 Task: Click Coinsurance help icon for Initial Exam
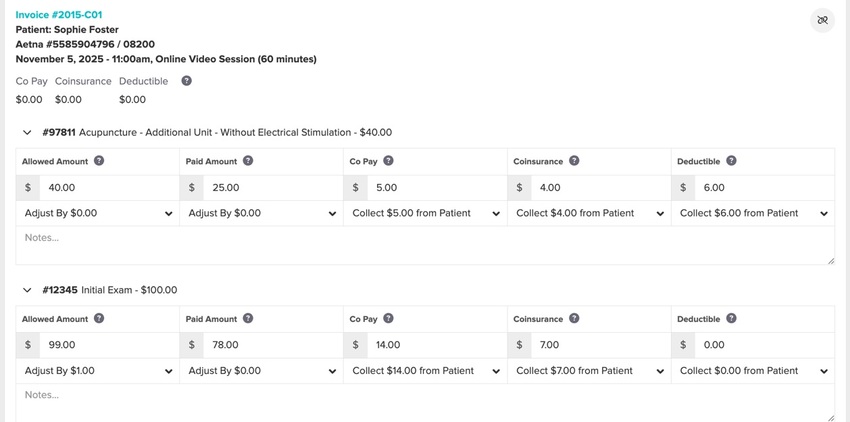click(x=574, y=318)
